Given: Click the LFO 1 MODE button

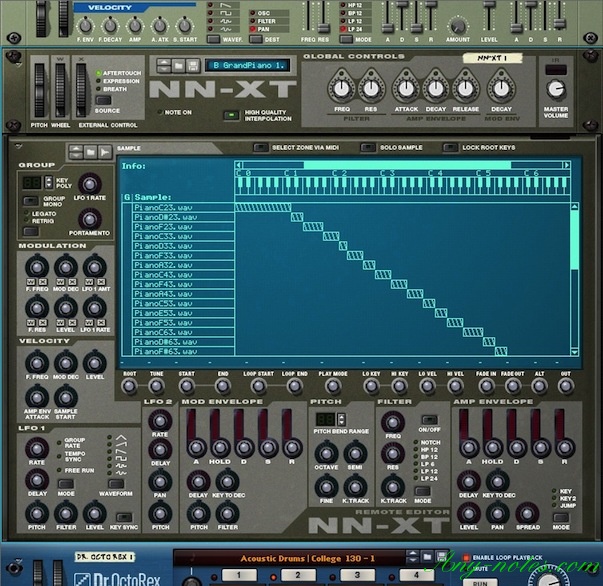Looking at the screenshot, I should pos(66,484).
